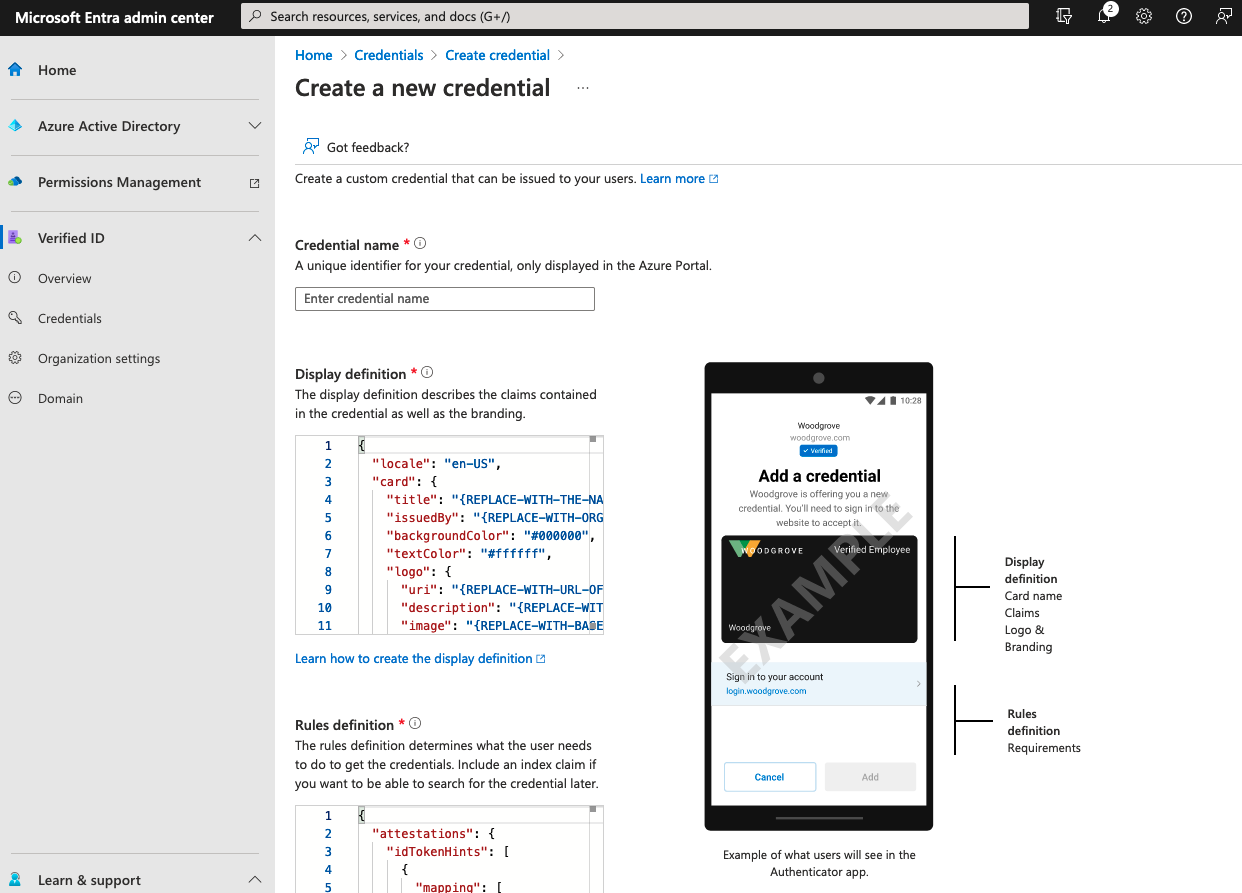Open portal settings gear icon
1242x893 pixels.
1144,17
